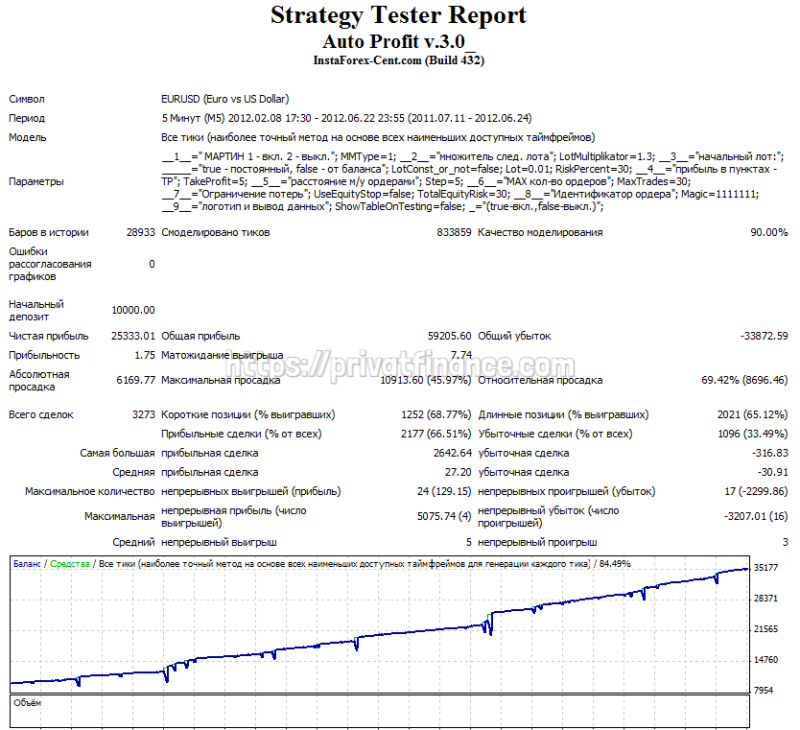Click the blue balance curve chart

[x=380, y=625]
